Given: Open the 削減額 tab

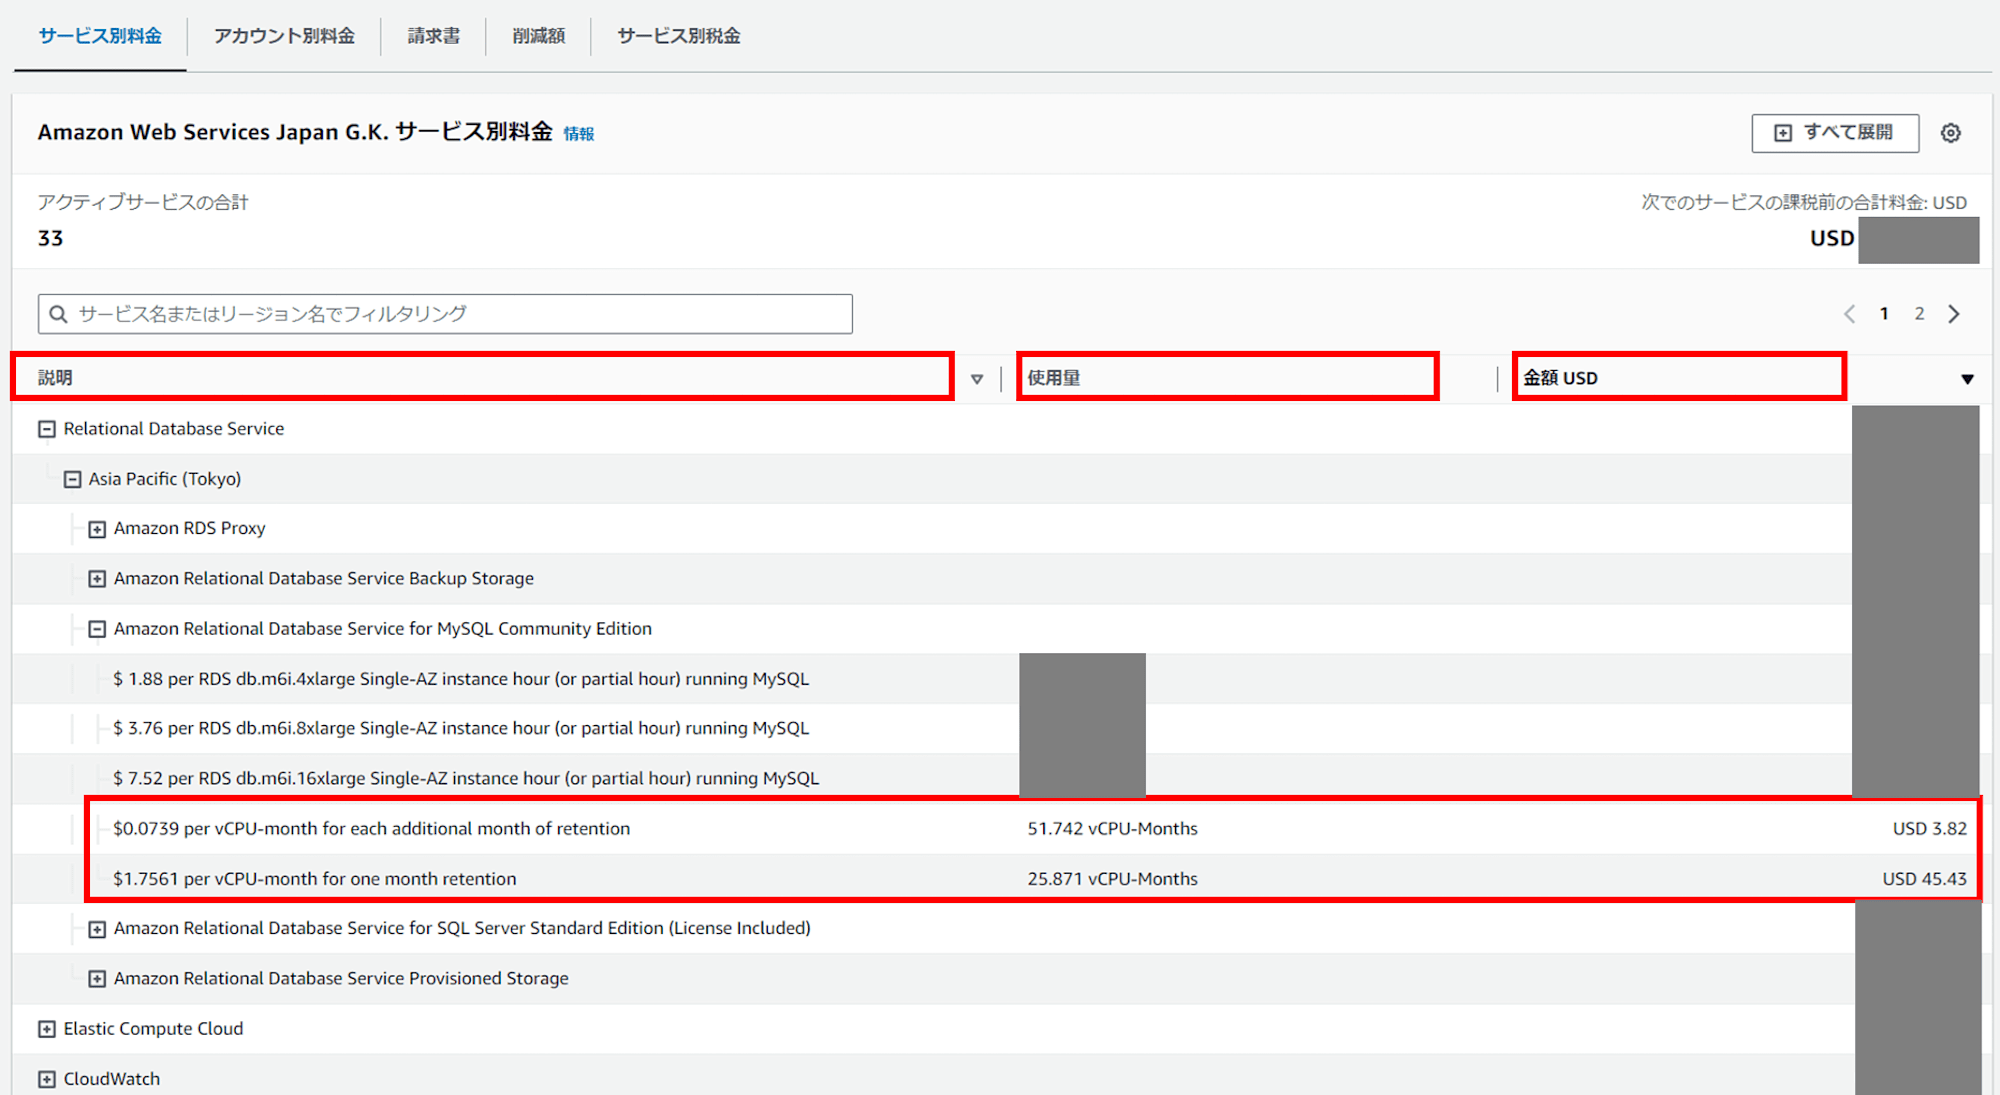Looking at the screenshot, I should coord(539,36).
